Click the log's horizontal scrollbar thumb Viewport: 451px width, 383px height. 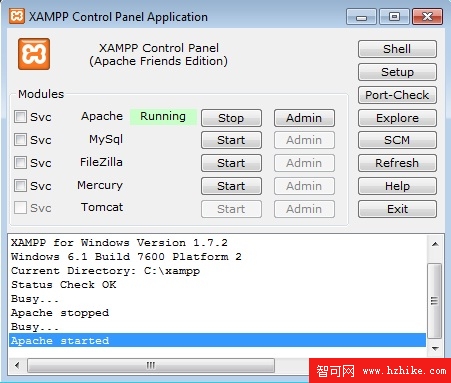pos(151,366)
